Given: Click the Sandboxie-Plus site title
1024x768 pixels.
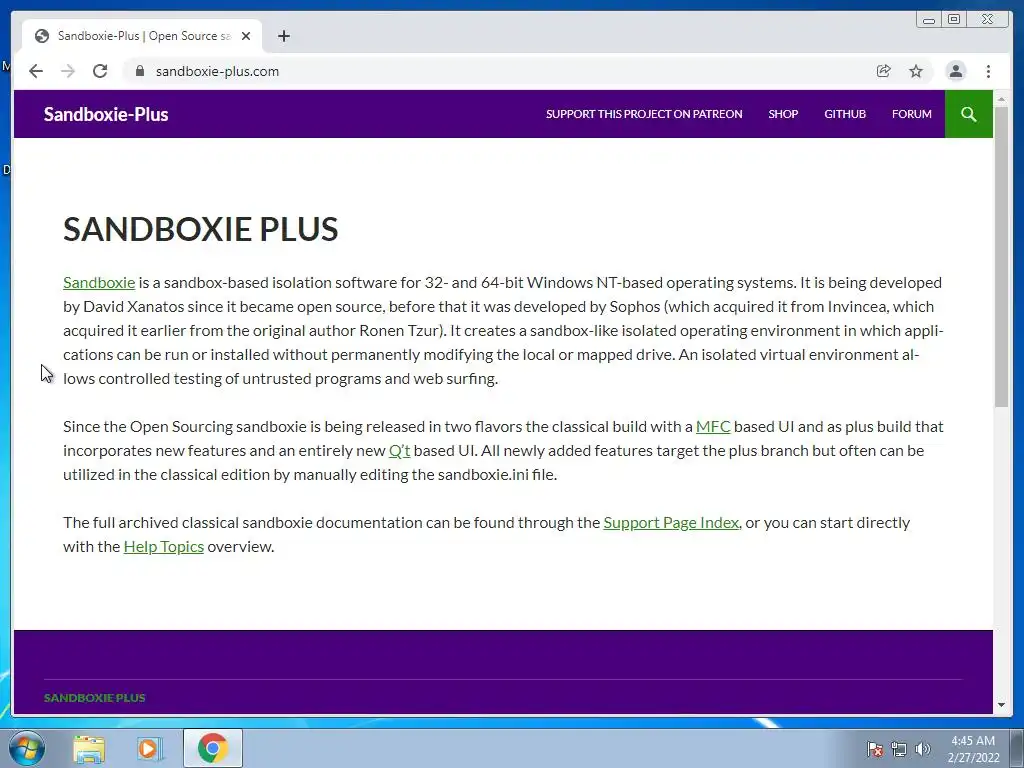Looking at the screenshot, I should pyautogui.click(x=106, y=114).
